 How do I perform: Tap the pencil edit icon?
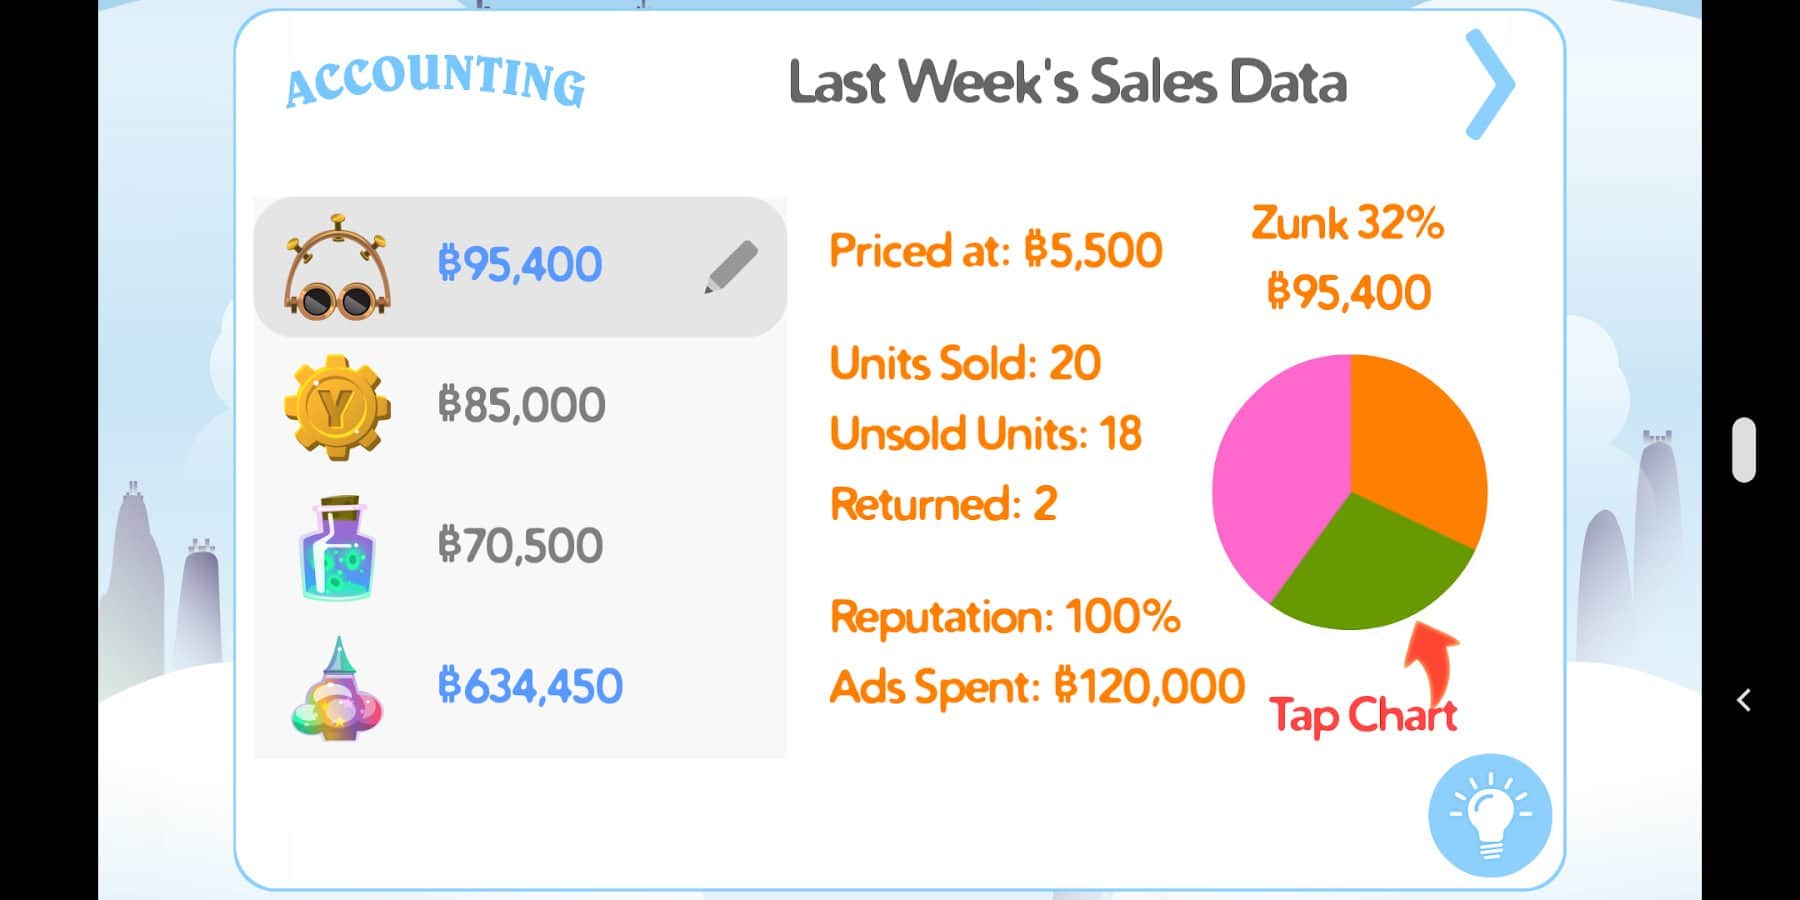(x=731, y=266)
